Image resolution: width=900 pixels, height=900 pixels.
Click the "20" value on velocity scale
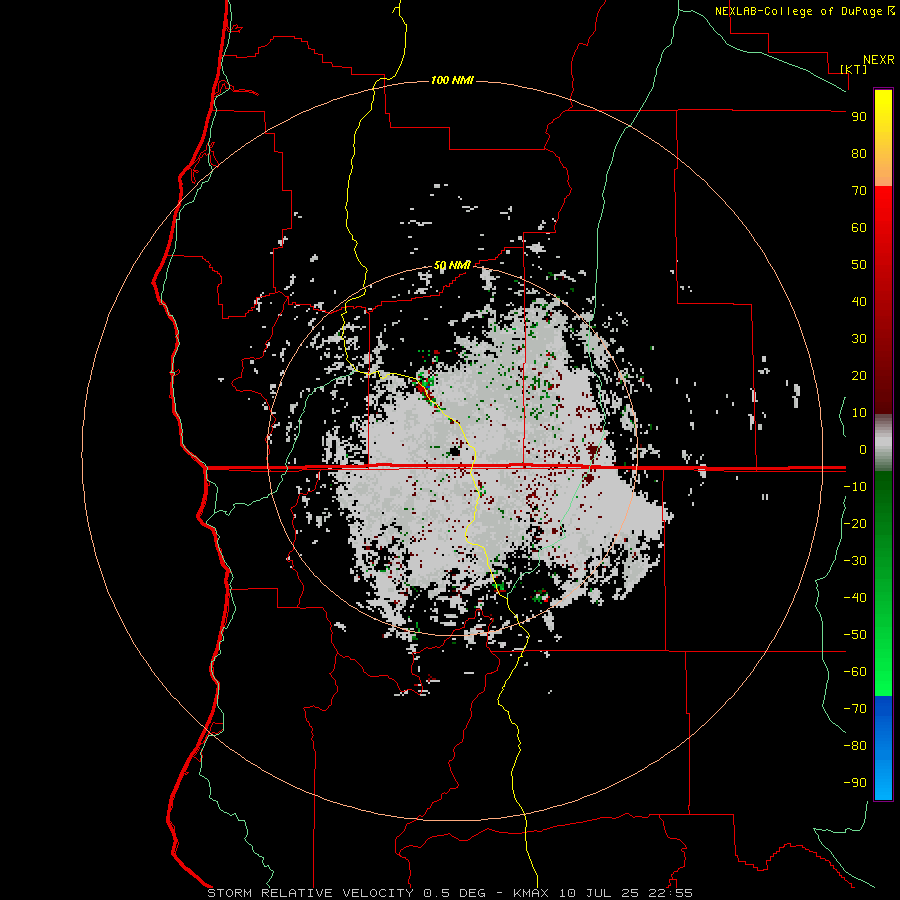(859, 376)
